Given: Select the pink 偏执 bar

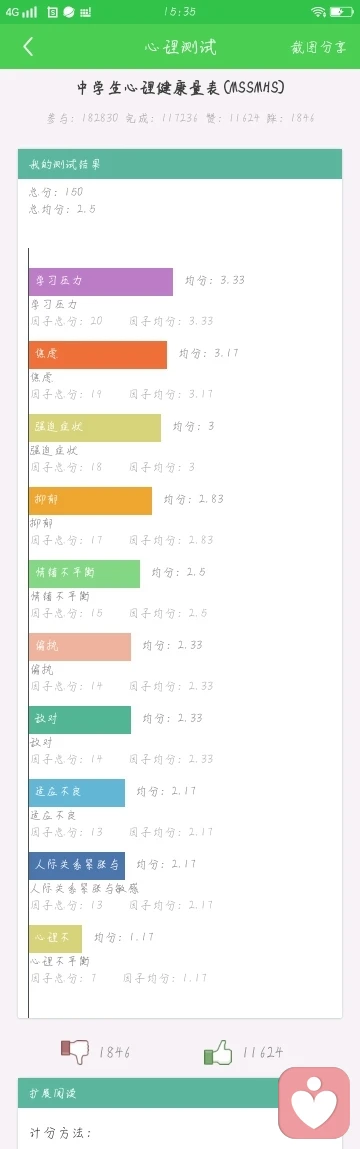Looking at the screenshot, I should click(80, 646).
